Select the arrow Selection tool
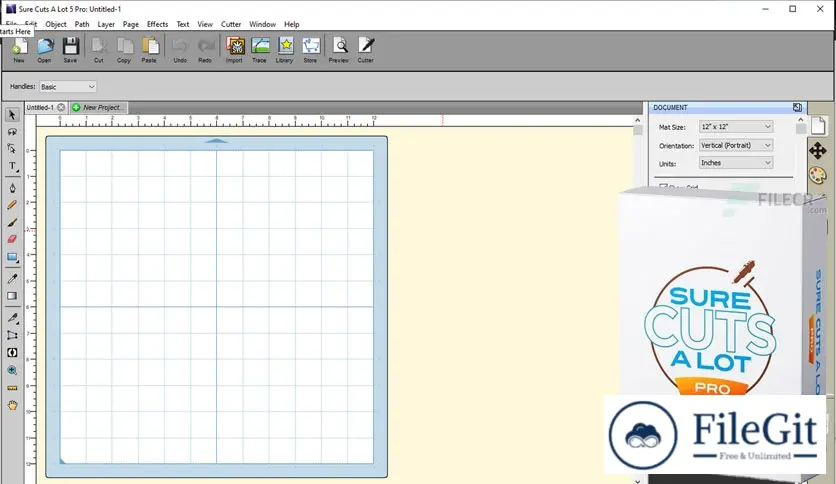 (12, 115)
